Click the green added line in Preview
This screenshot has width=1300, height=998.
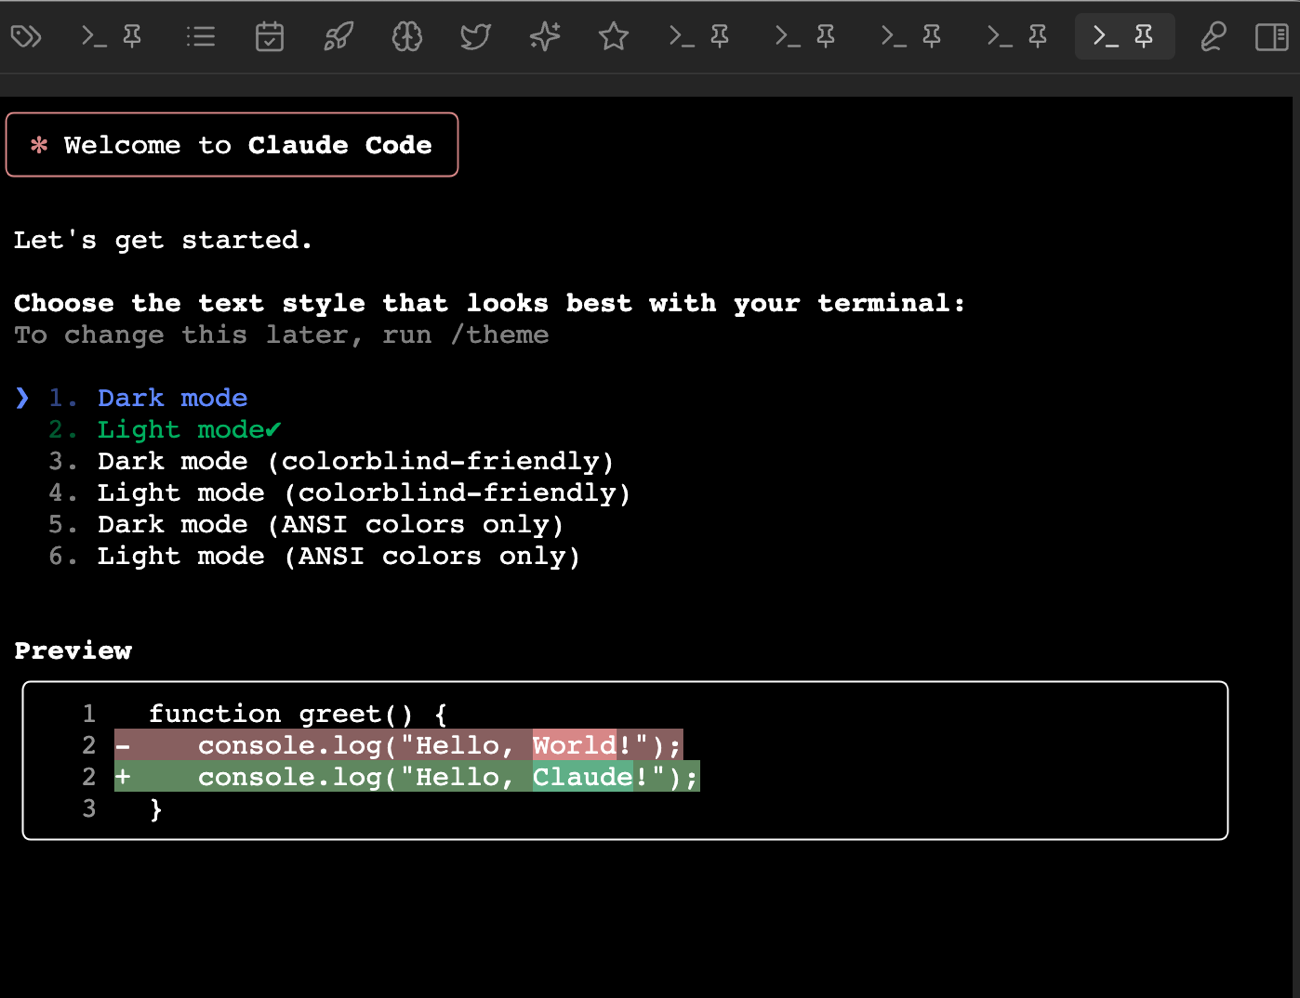point(406,777)
